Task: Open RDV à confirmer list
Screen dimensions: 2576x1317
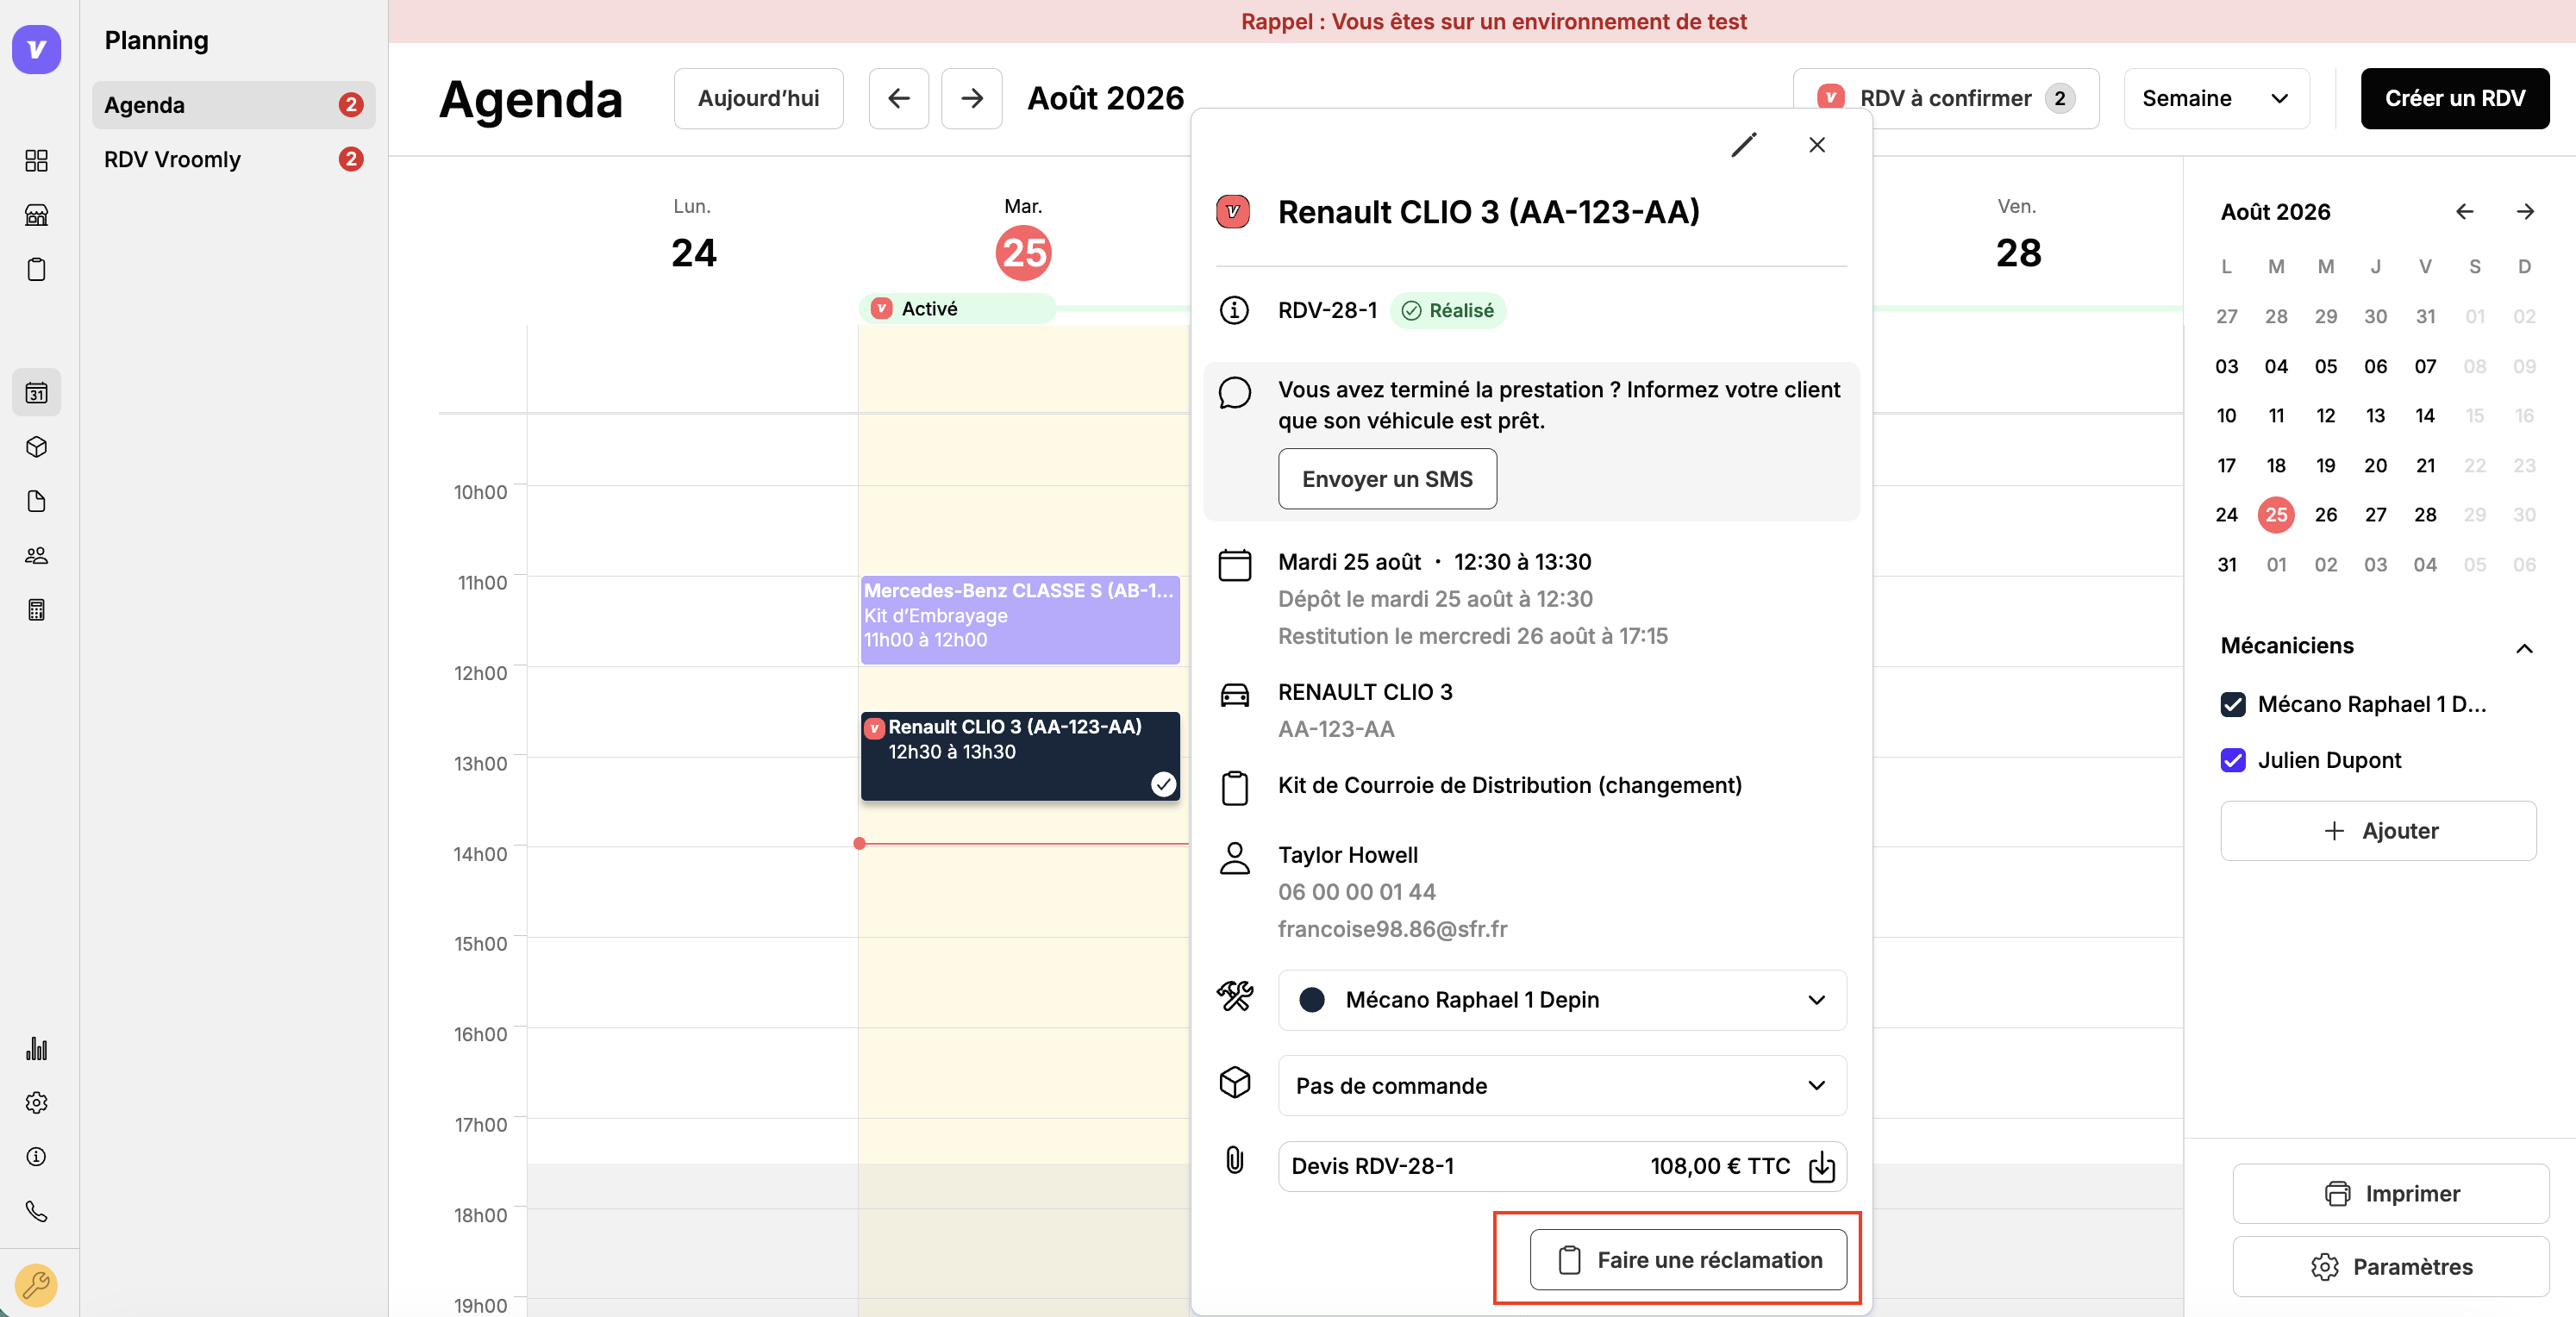Action: pyautogui.click(x=1945, y=98)
